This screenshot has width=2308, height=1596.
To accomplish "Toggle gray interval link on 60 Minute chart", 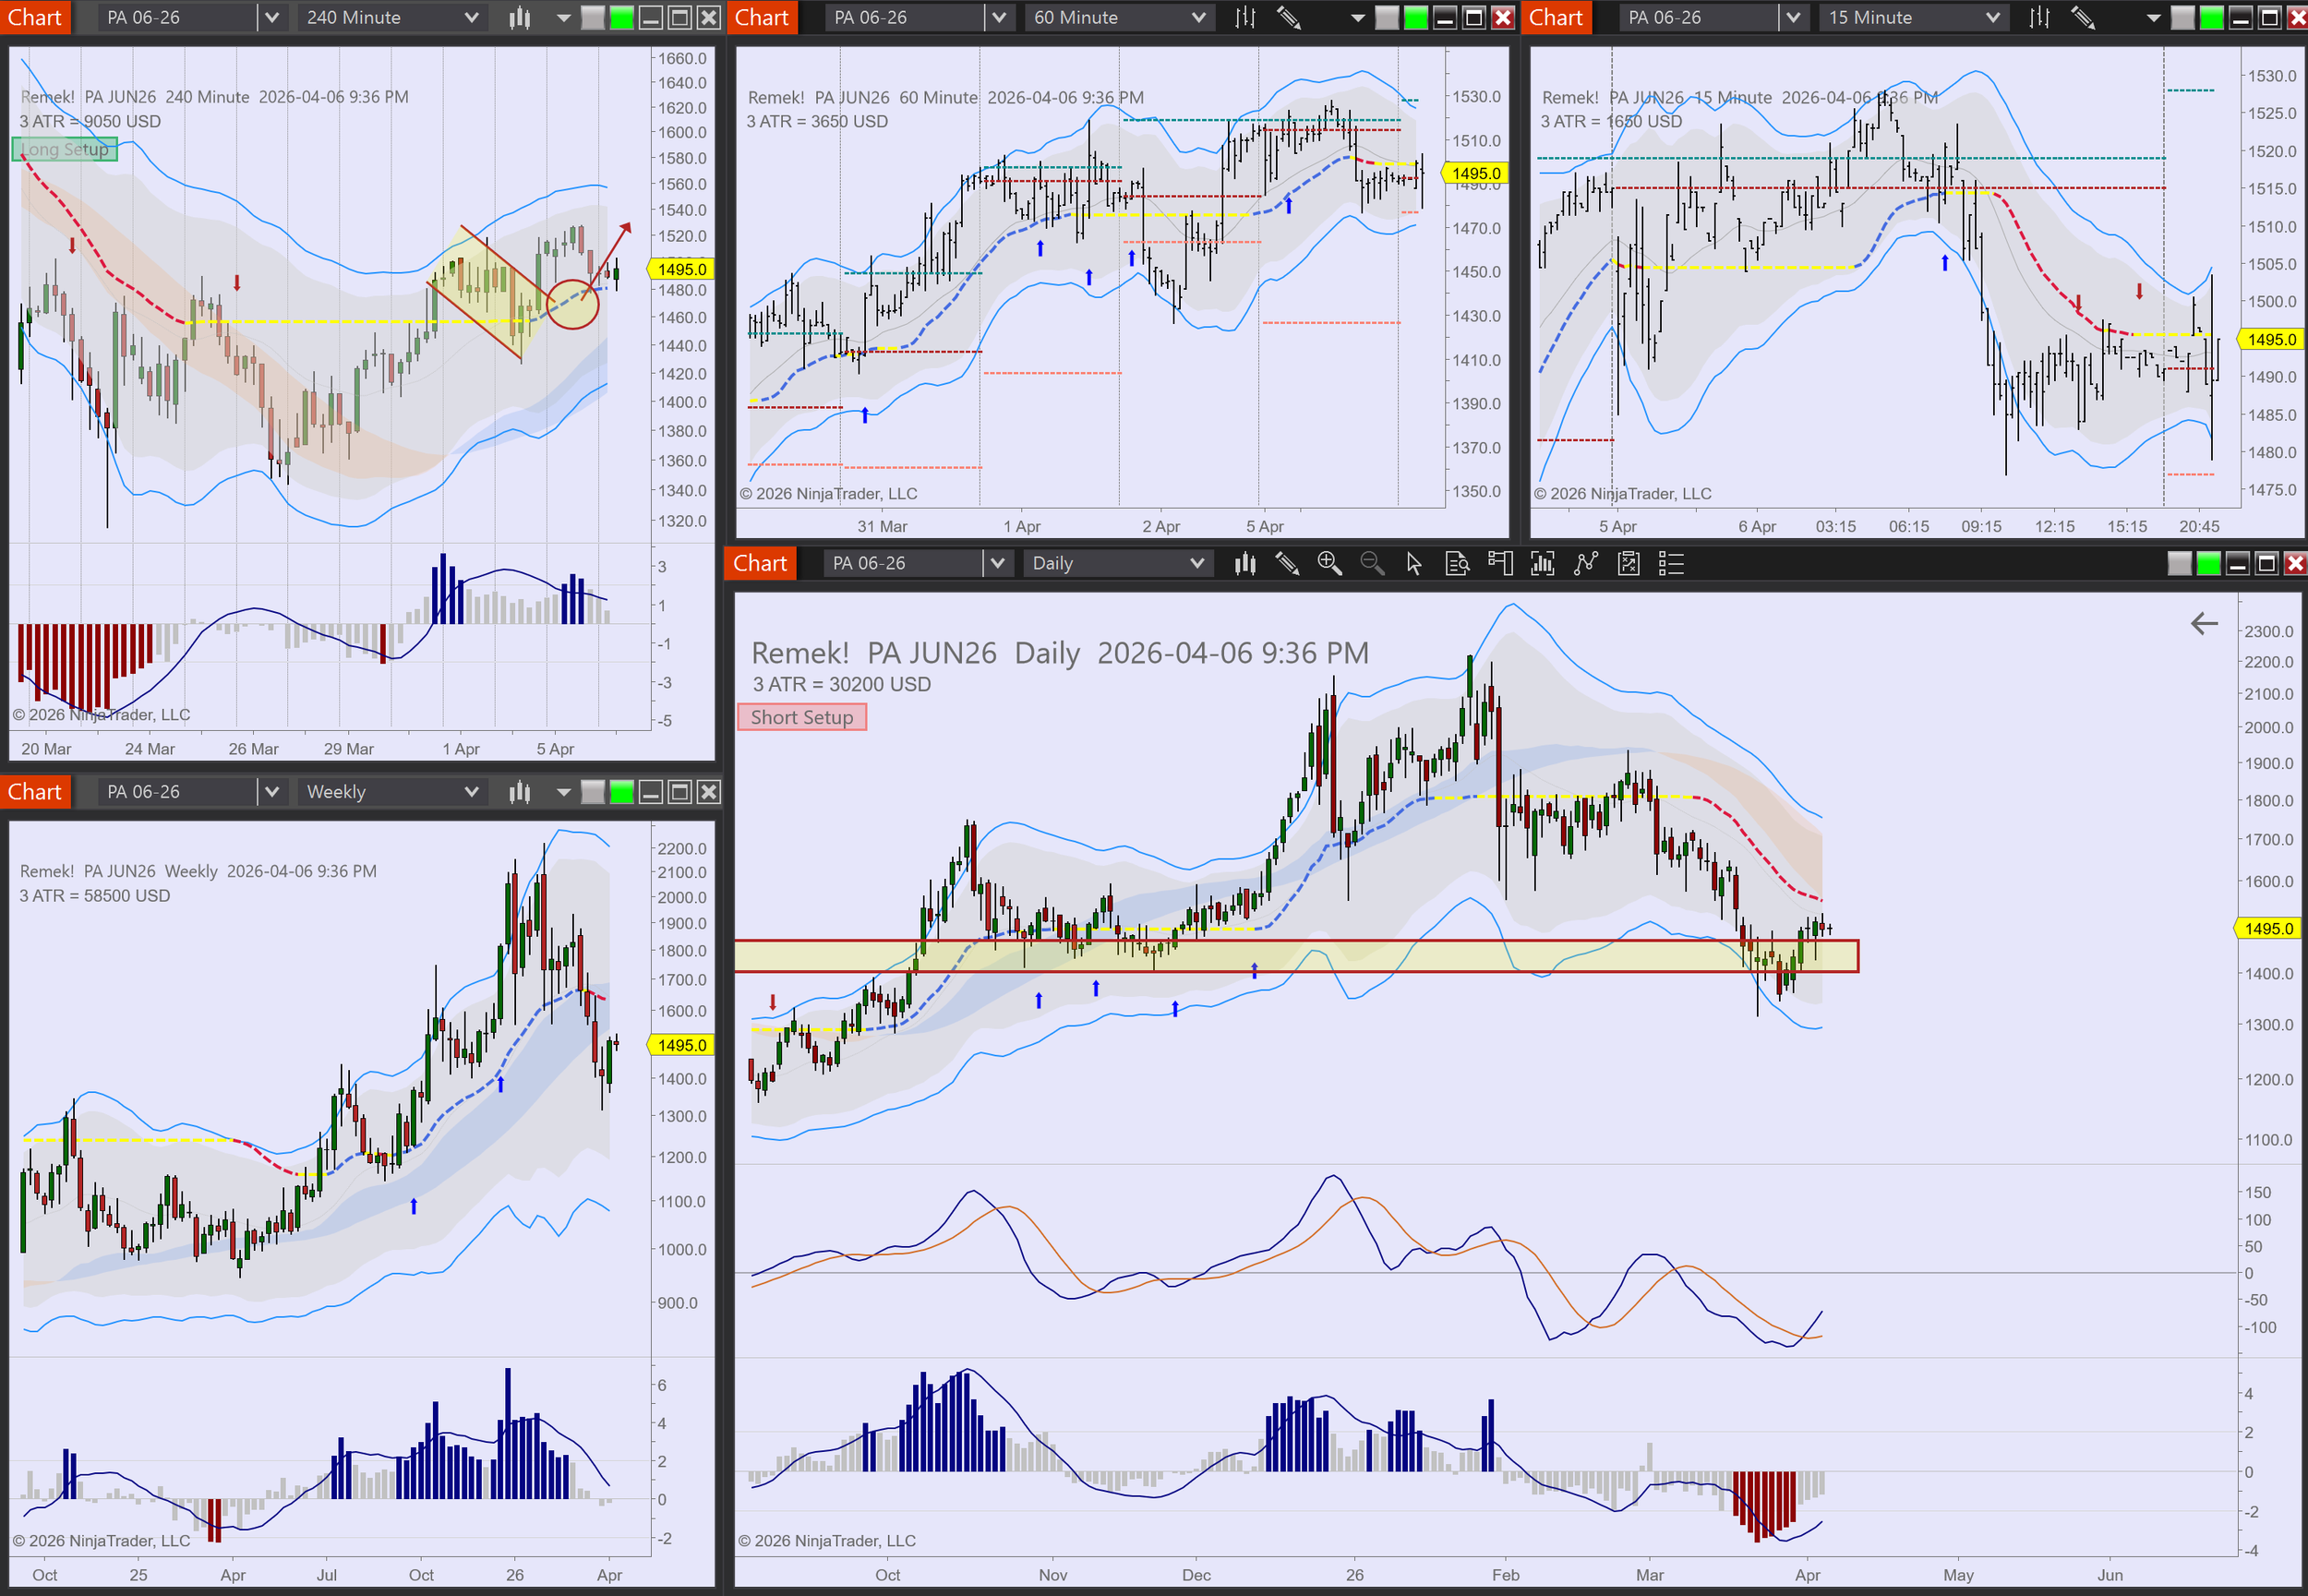I will click(x=1387, y=18).
